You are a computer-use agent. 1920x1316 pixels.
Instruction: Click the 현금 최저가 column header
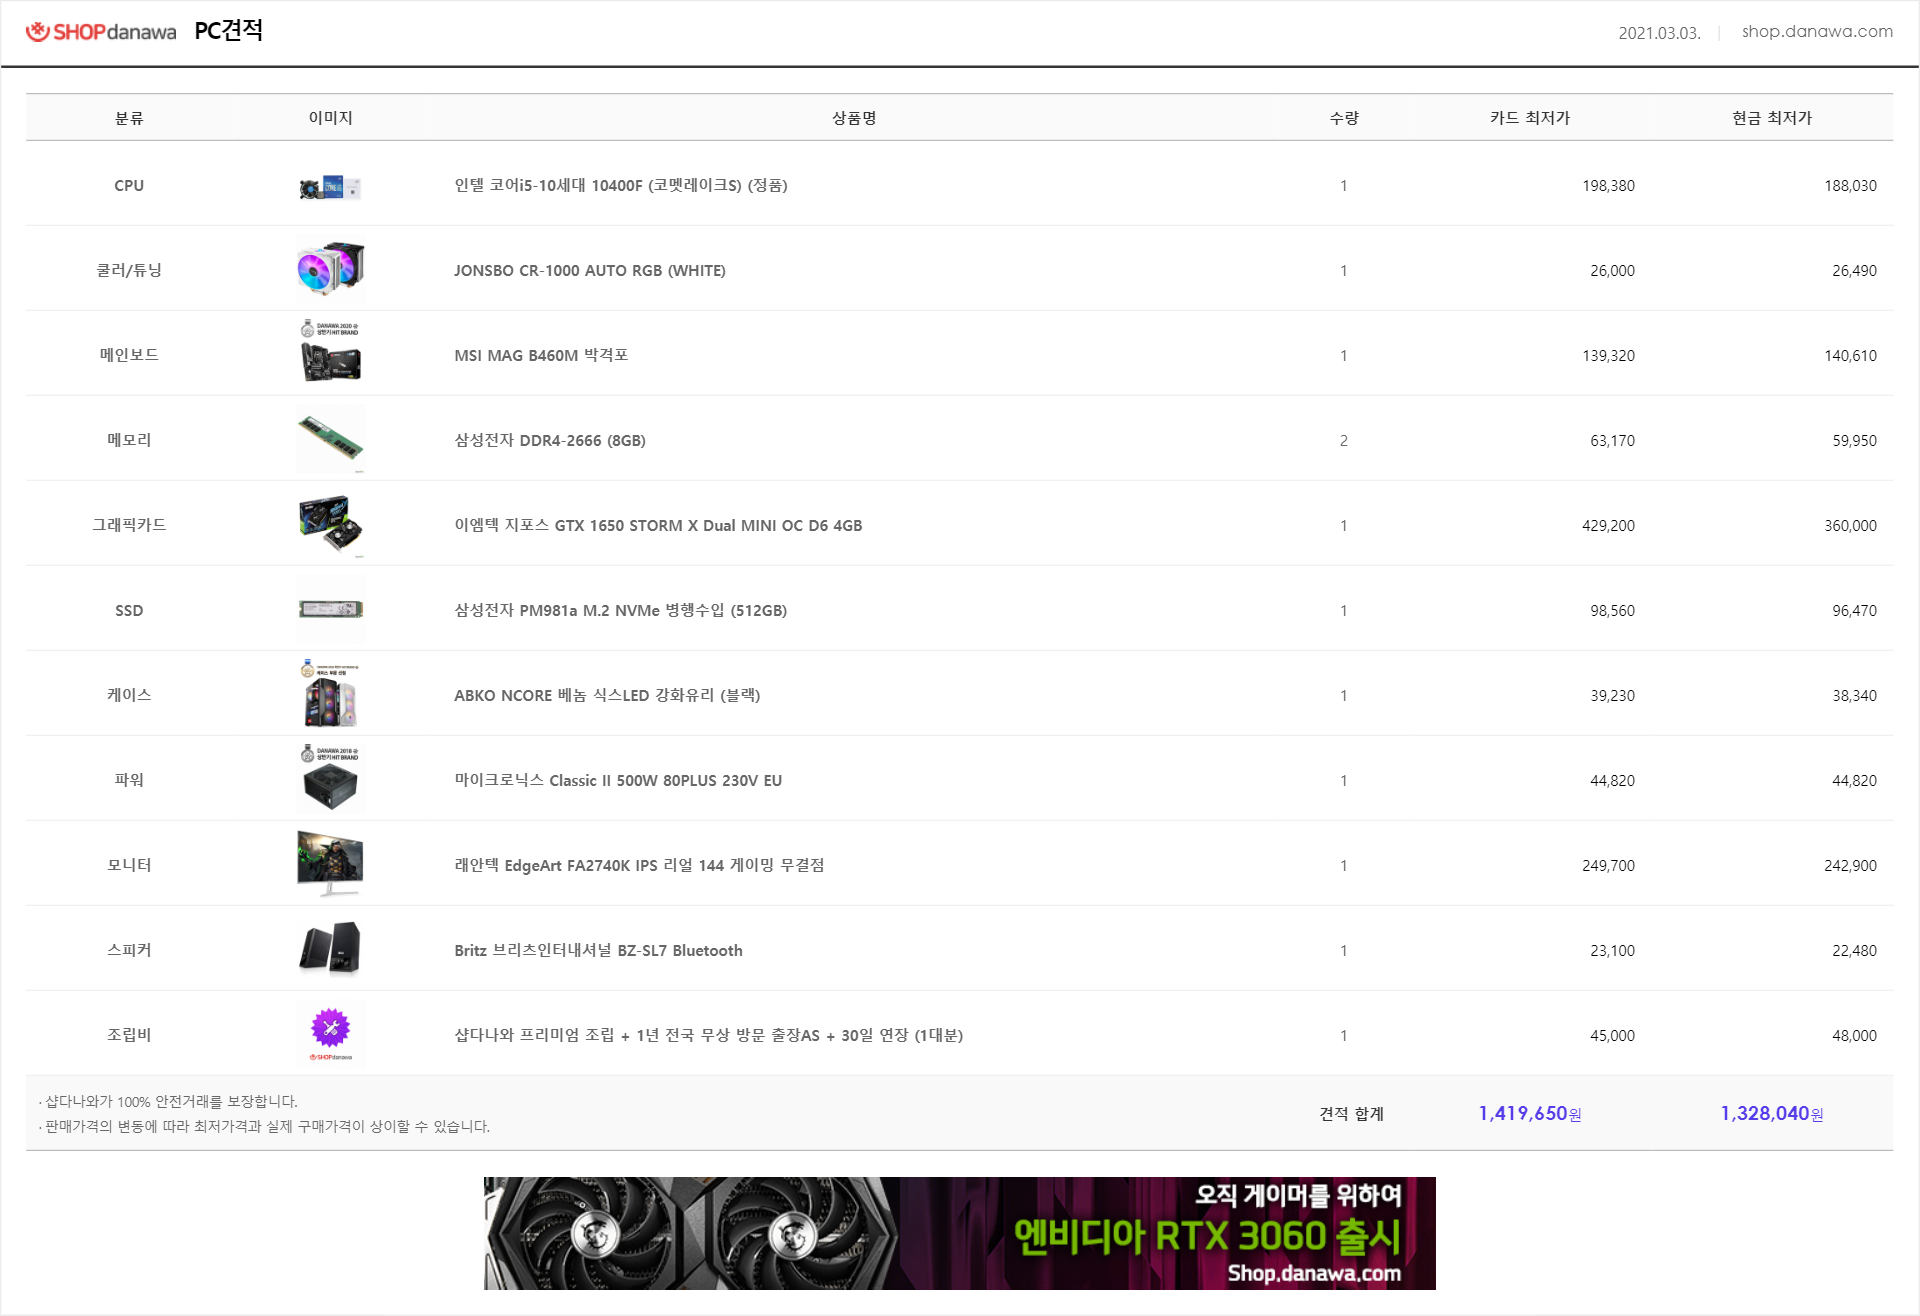pos(1772,118)
